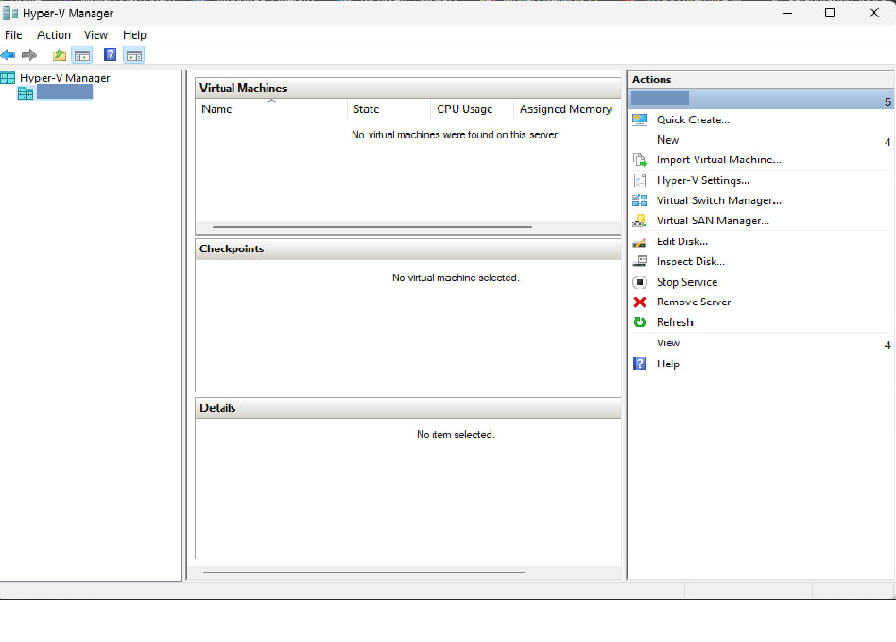Select Stop Service action

click(x=687, y=282)
